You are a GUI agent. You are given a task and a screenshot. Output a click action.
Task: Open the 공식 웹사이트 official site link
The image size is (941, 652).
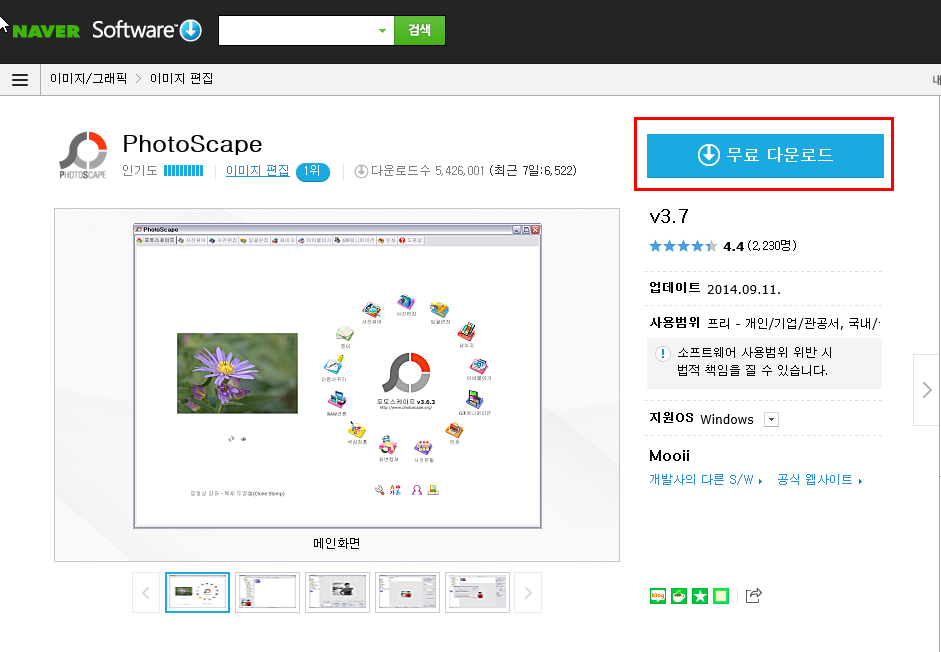820,480
